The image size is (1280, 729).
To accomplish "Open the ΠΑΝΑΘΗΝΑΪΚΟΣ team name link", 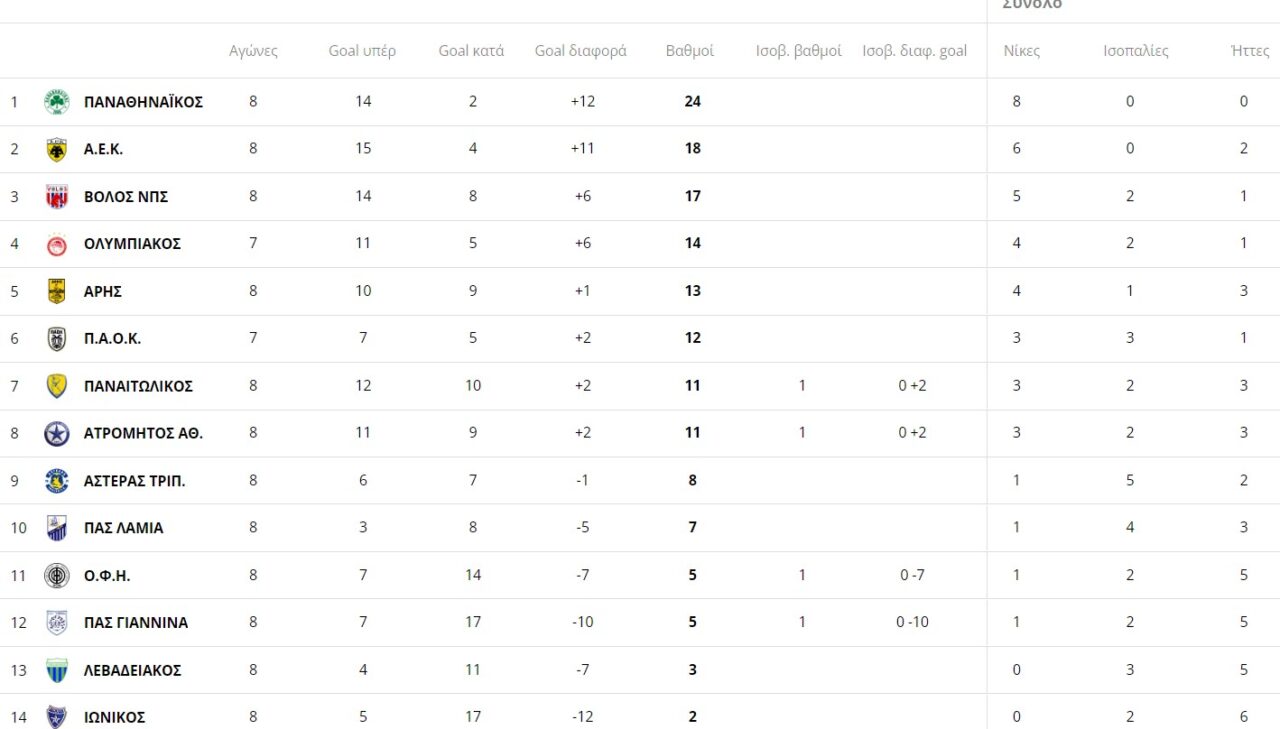I will point(143,102).
